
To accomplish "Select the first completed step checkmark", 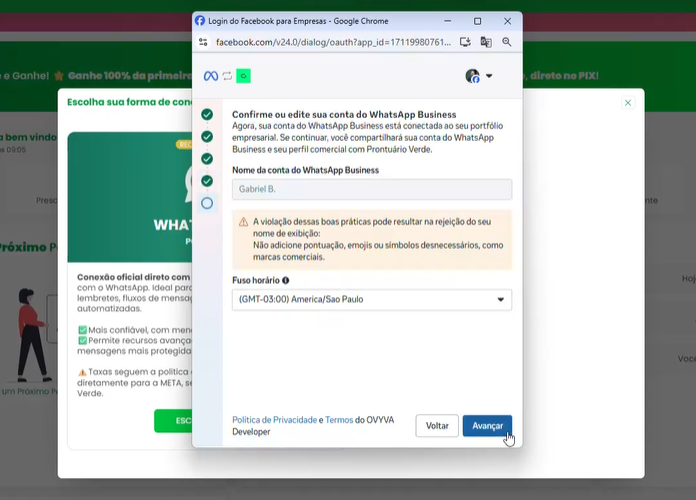I will pyautogui.click(x=207, y=115).
